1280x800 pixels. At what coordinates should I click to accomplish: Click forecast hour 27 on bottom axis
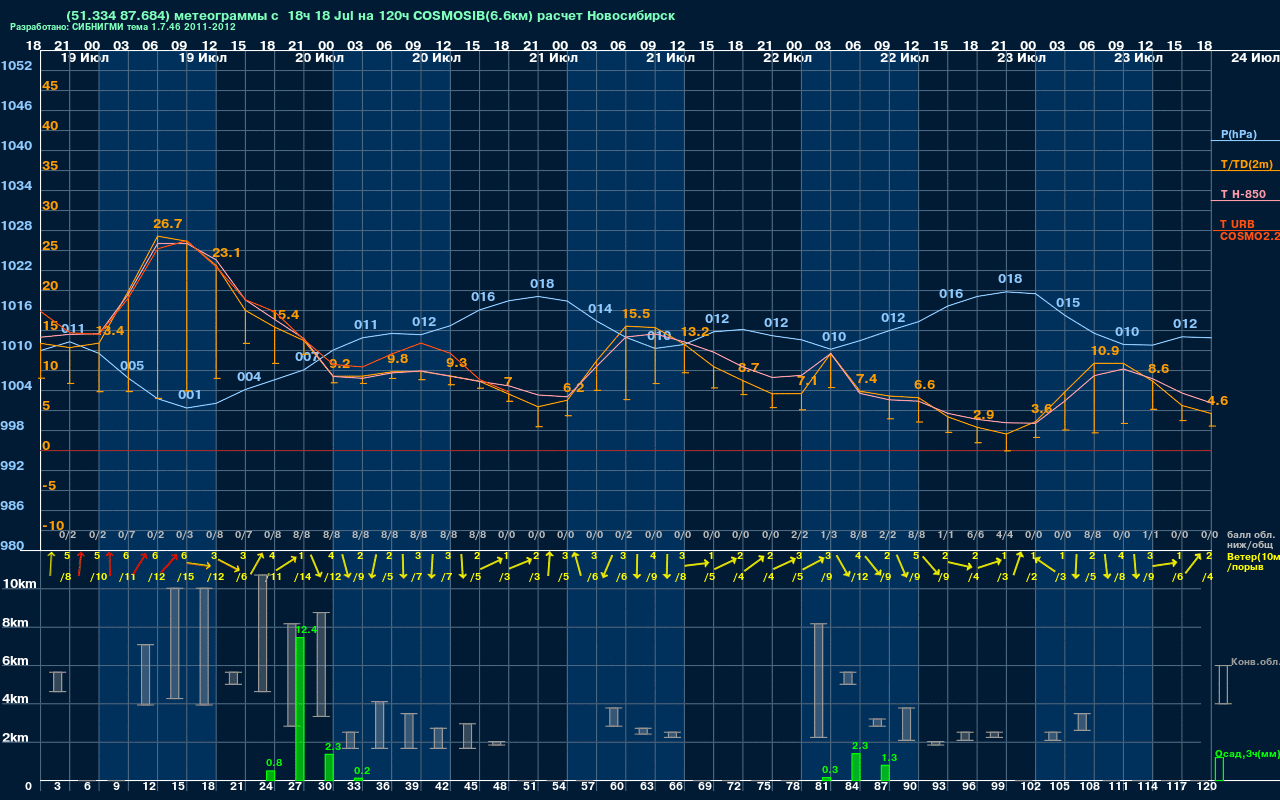point(295,788)
